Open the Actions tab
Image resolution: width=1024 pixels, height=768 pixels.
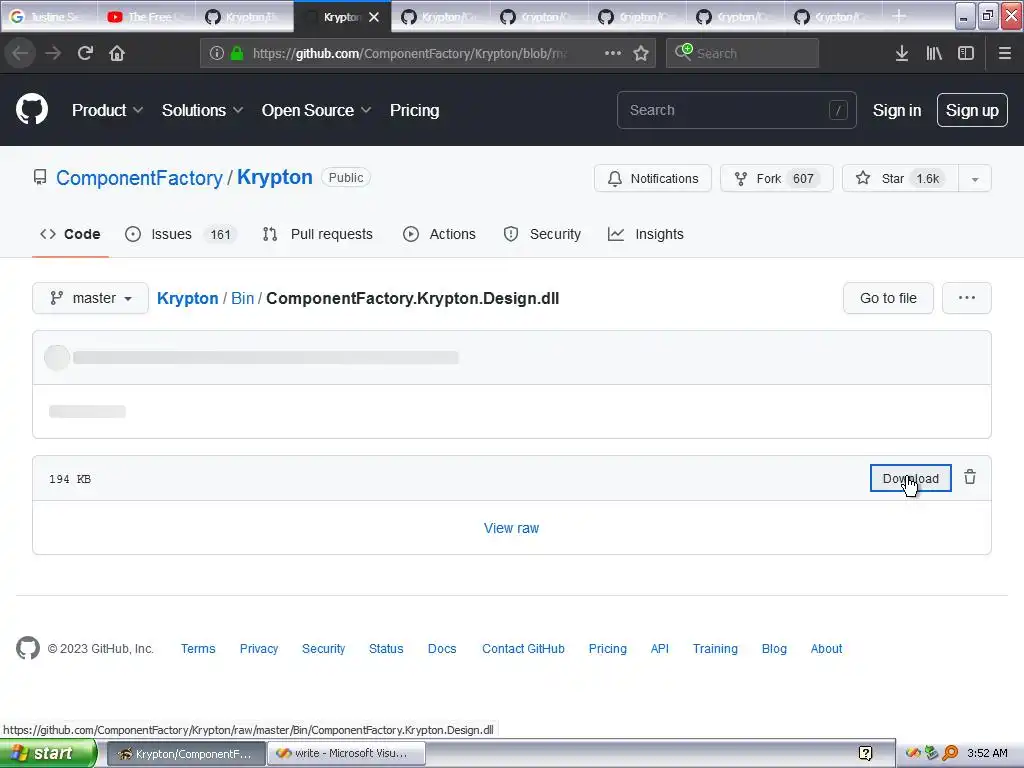[440, 234]
